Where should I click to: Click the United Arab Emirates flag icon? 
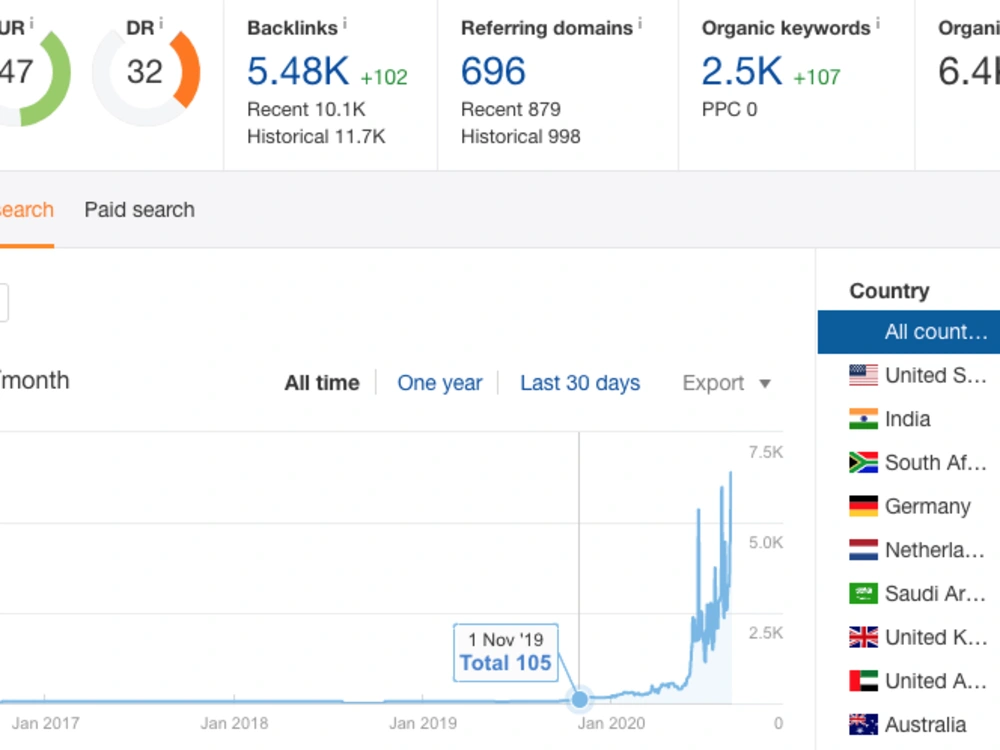[x=863, y=680]
